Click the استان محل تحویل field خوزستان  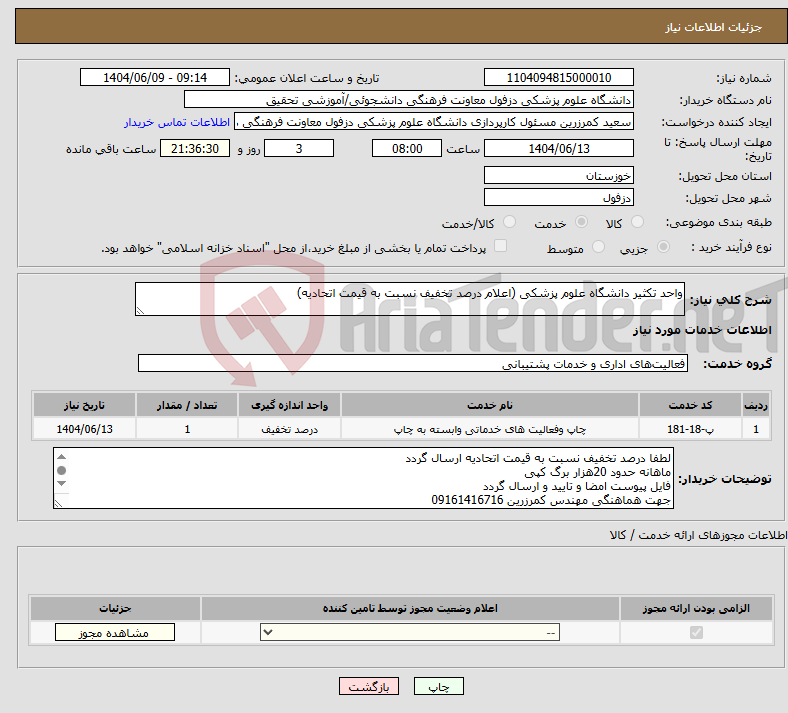pos(558,175)
